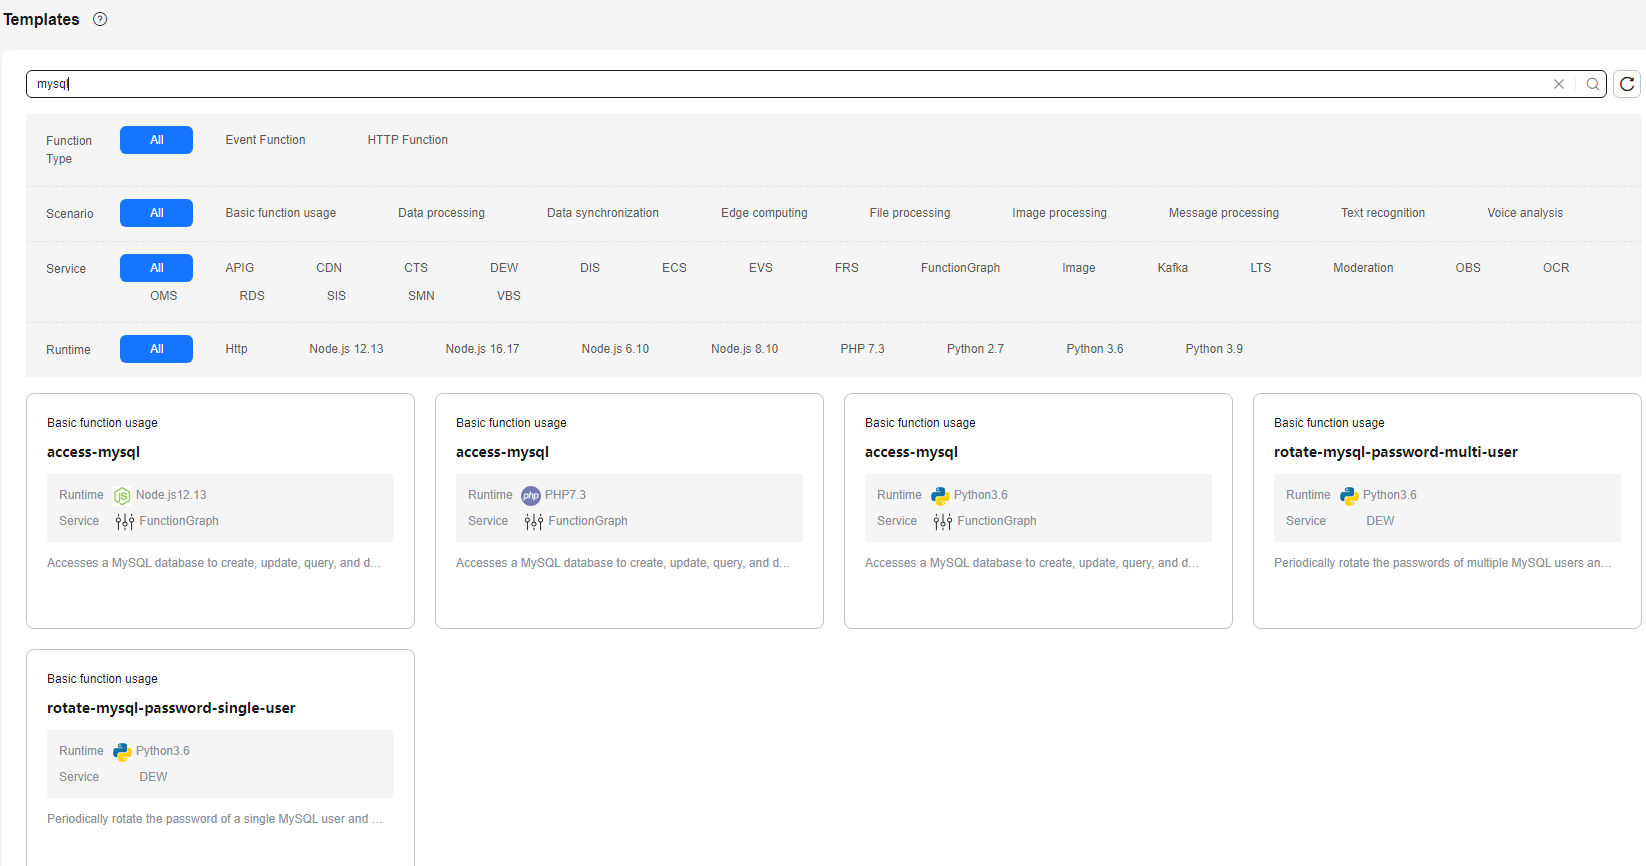Choose the Edge computing scenario
The height and width of the screenshot is (866, 1646).
[764, 213]
